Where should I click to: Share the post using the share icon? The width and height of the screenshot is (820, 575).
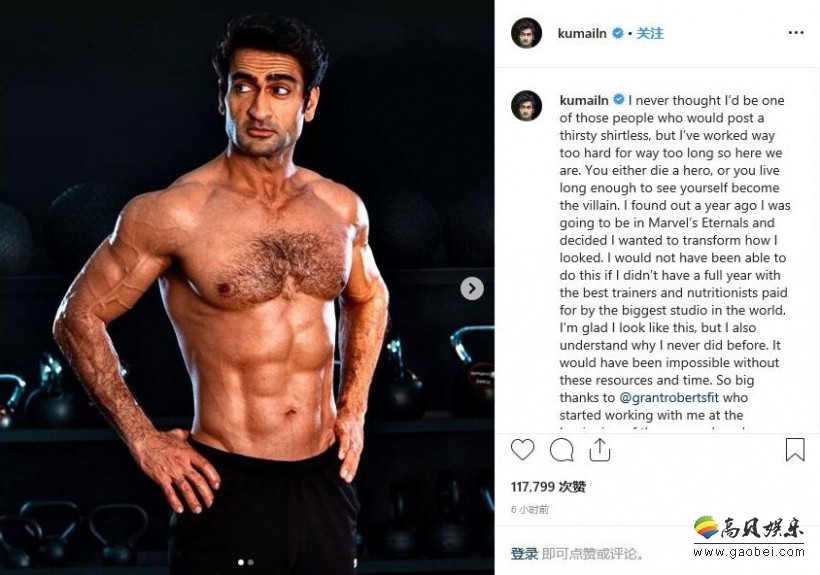click(599, 450)
